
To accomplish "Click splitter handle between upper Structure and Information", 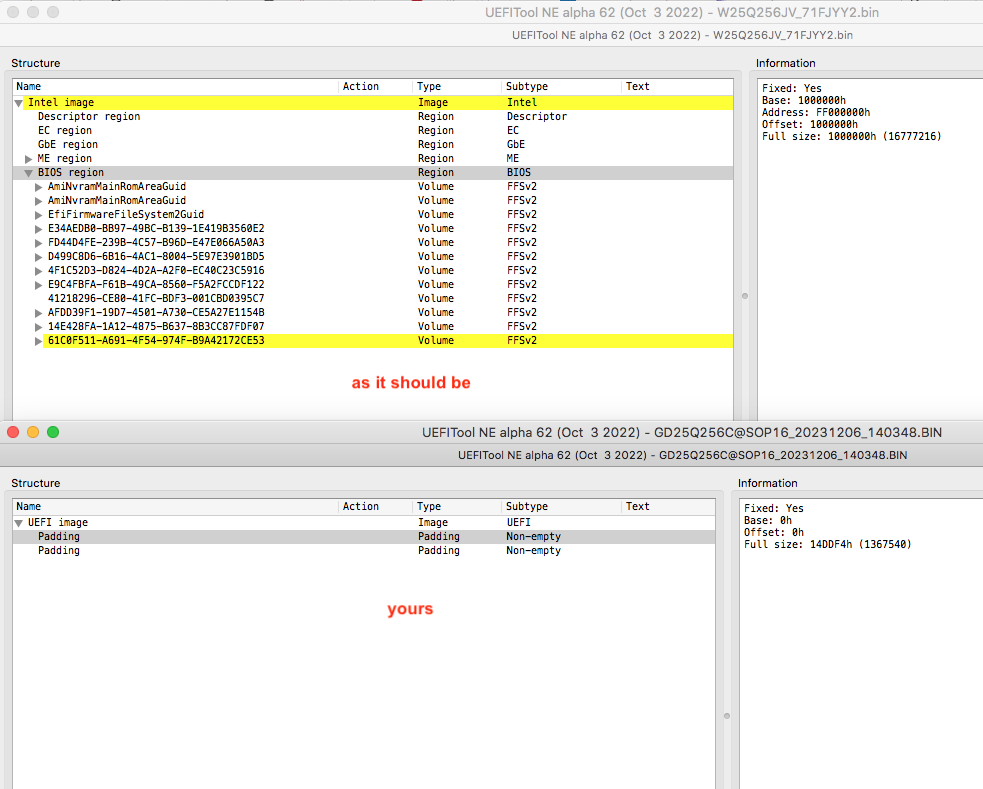I will (x=745, y=296).
